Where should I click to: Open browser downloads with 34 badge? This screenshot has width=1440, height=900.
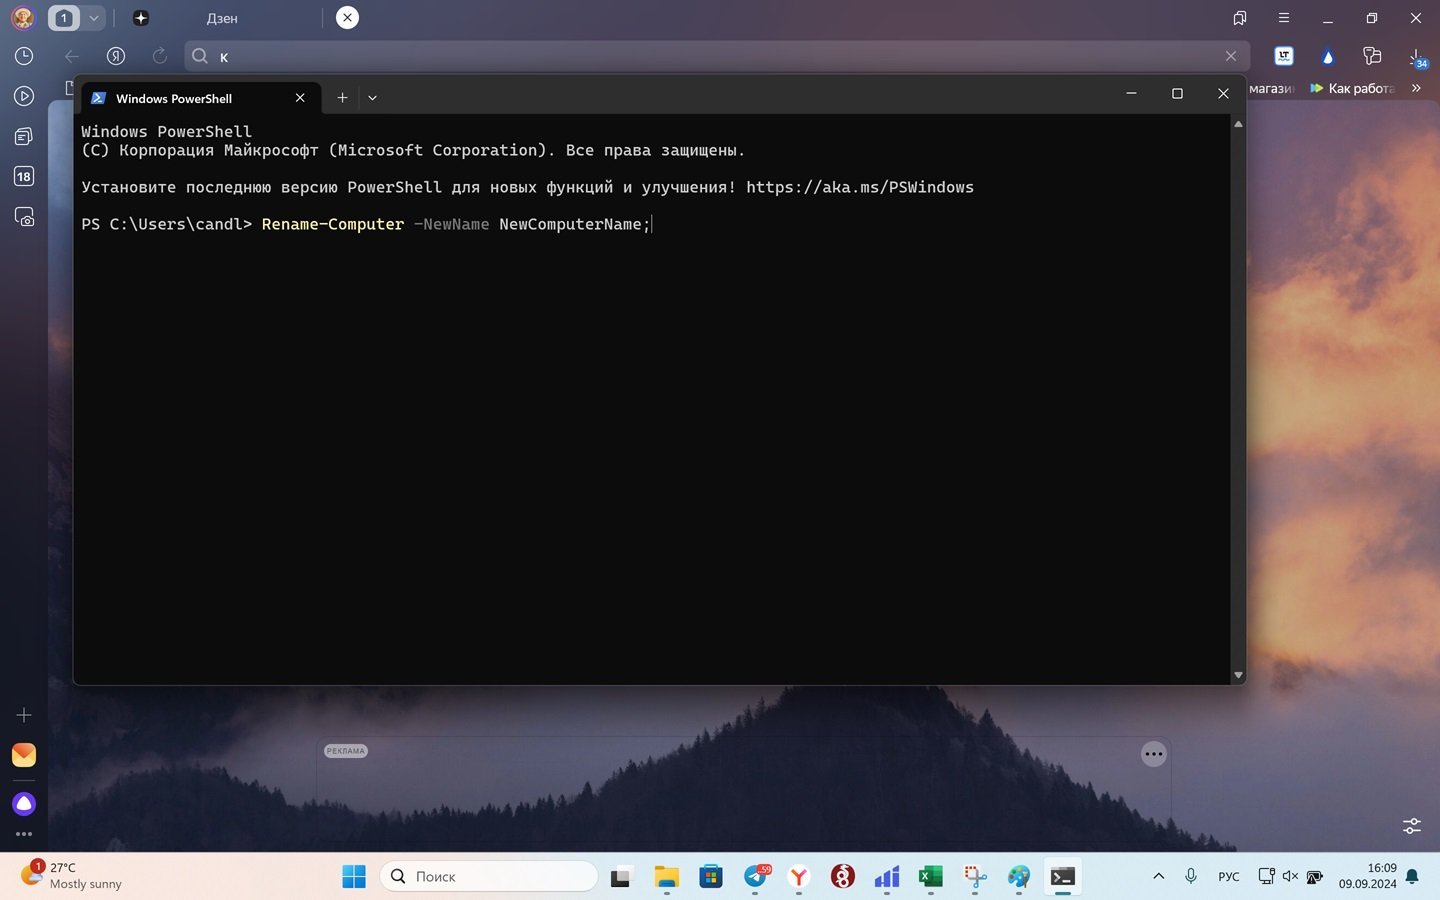coord(1417,58)
